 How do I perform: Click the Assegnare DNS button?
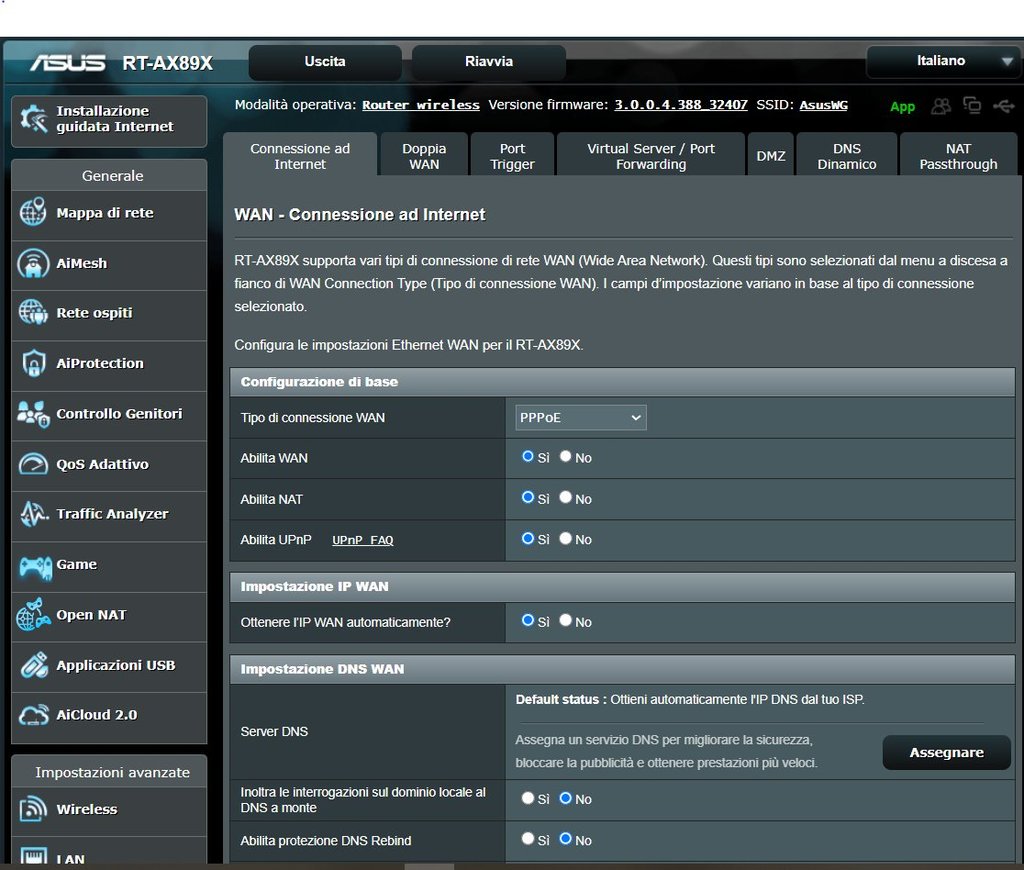[946, 753]
